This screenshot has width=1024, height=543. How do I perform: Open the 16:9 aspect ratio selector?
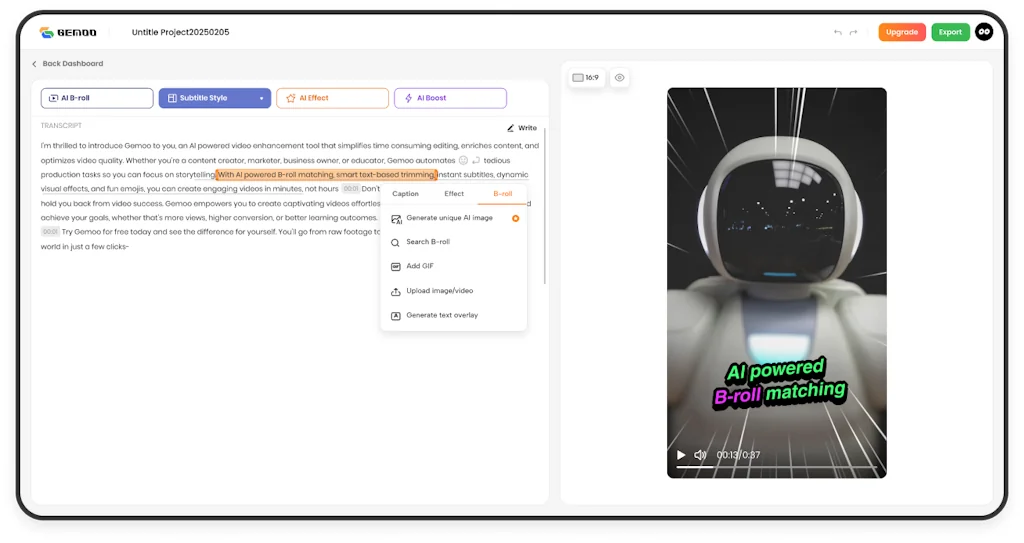586,78
